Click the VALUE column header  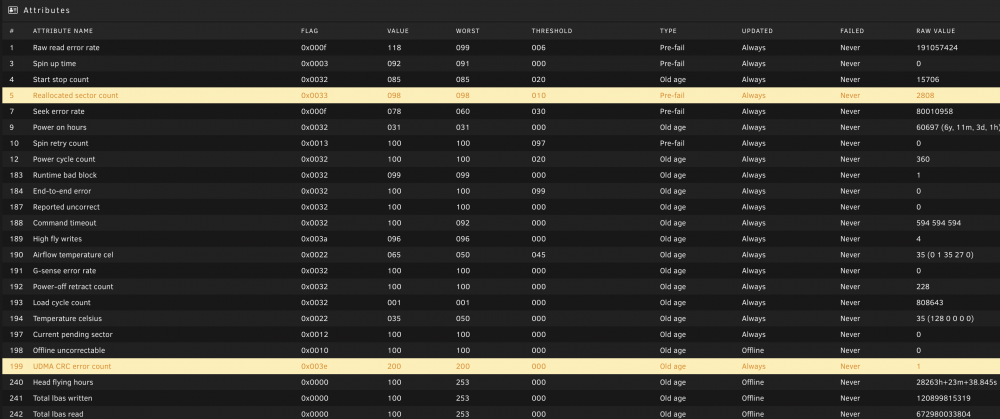[x=398, y=31]
